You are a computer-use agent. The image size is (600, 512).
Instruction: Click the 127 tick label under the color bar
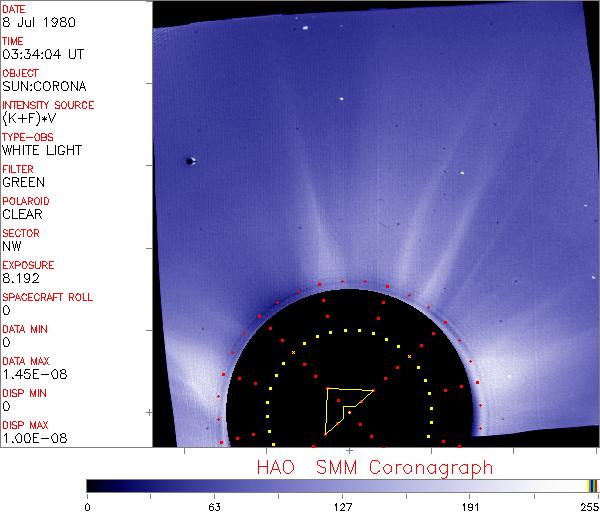coord(342,504)
